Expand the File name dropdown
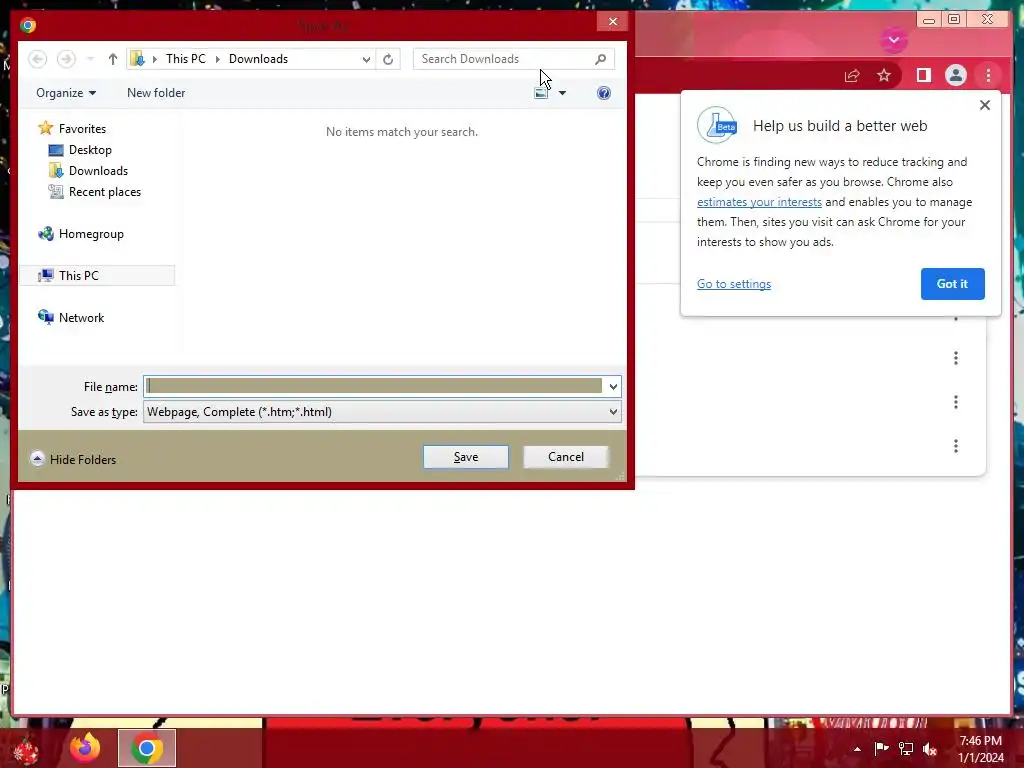The image size is (1024, 768). [x=613, y=387]
